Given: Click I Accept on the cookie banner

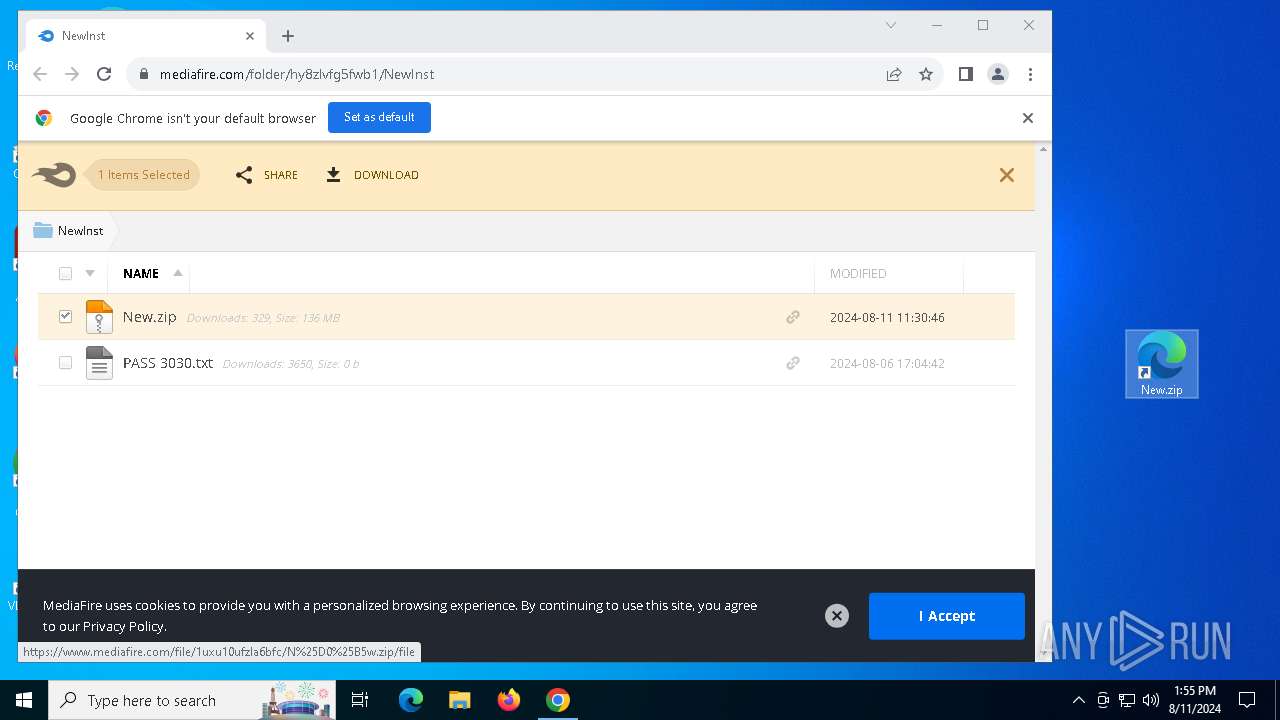Looking at the screenshot, I should coord(946,616).
